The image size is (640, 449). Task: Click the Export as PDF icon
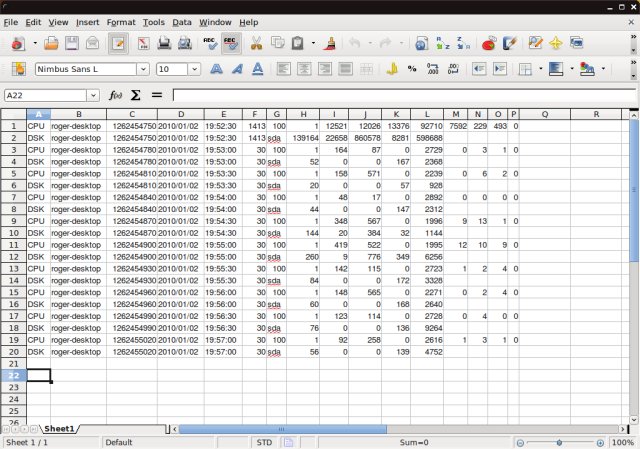click(x=143, y=43)
